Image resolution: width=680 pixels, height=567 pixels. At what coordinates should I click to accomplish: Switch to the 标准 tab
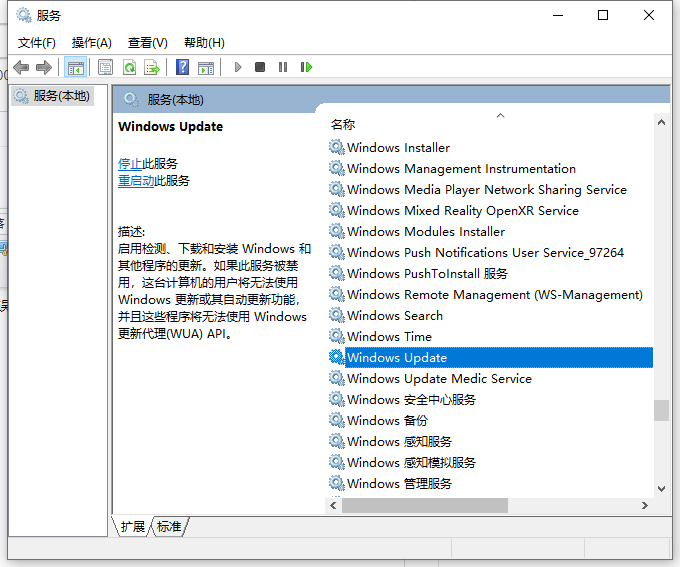coord(170,526)
